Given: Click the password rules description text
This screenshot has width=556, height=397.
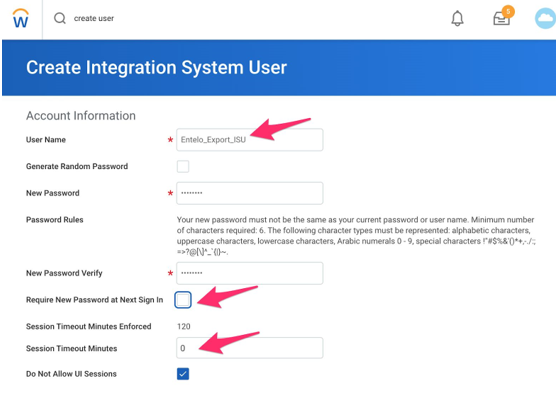Looking at the screenshot, I should (x=356, y=236).
